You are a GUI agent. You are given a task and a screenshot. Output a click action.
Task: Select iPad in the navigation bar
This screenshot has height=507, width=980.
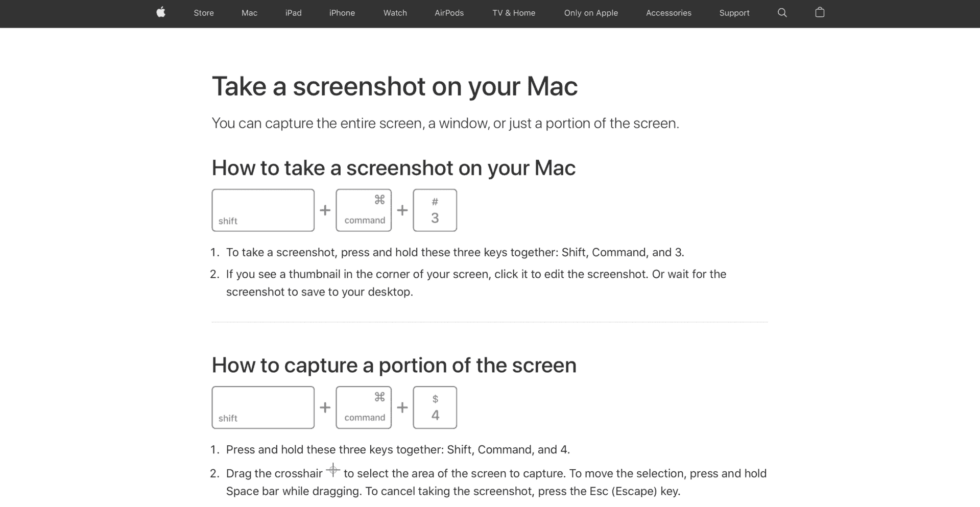pyautogui.click(x=293, y=13)
